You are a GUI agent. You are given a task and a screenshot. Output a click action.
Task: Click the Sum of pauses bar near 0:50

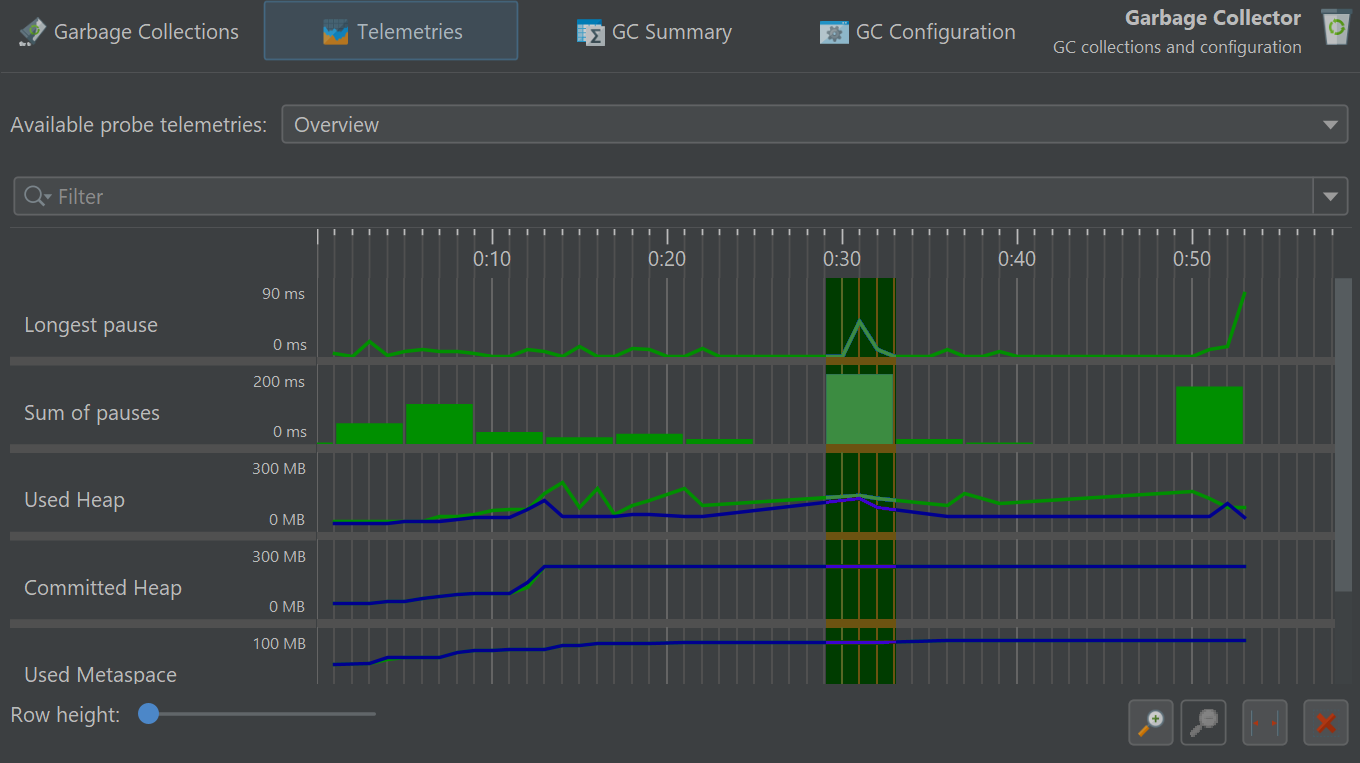tap(1209, 415)
